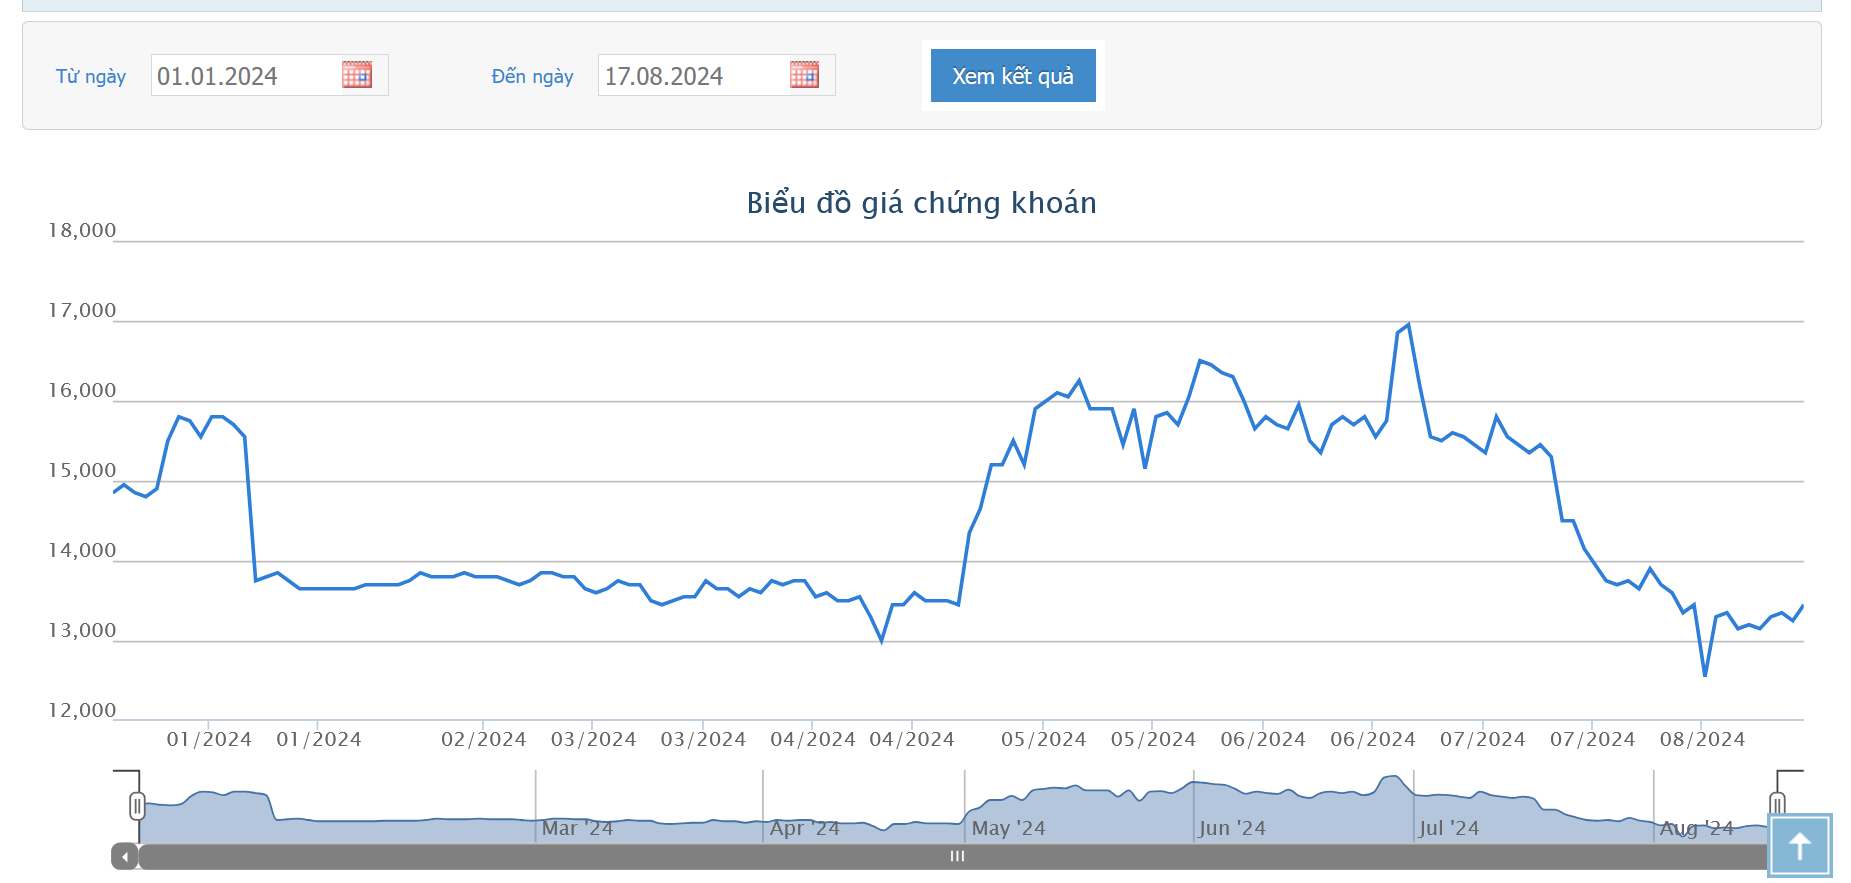Open the calendar picker for Từ ngày

point(357,75)
